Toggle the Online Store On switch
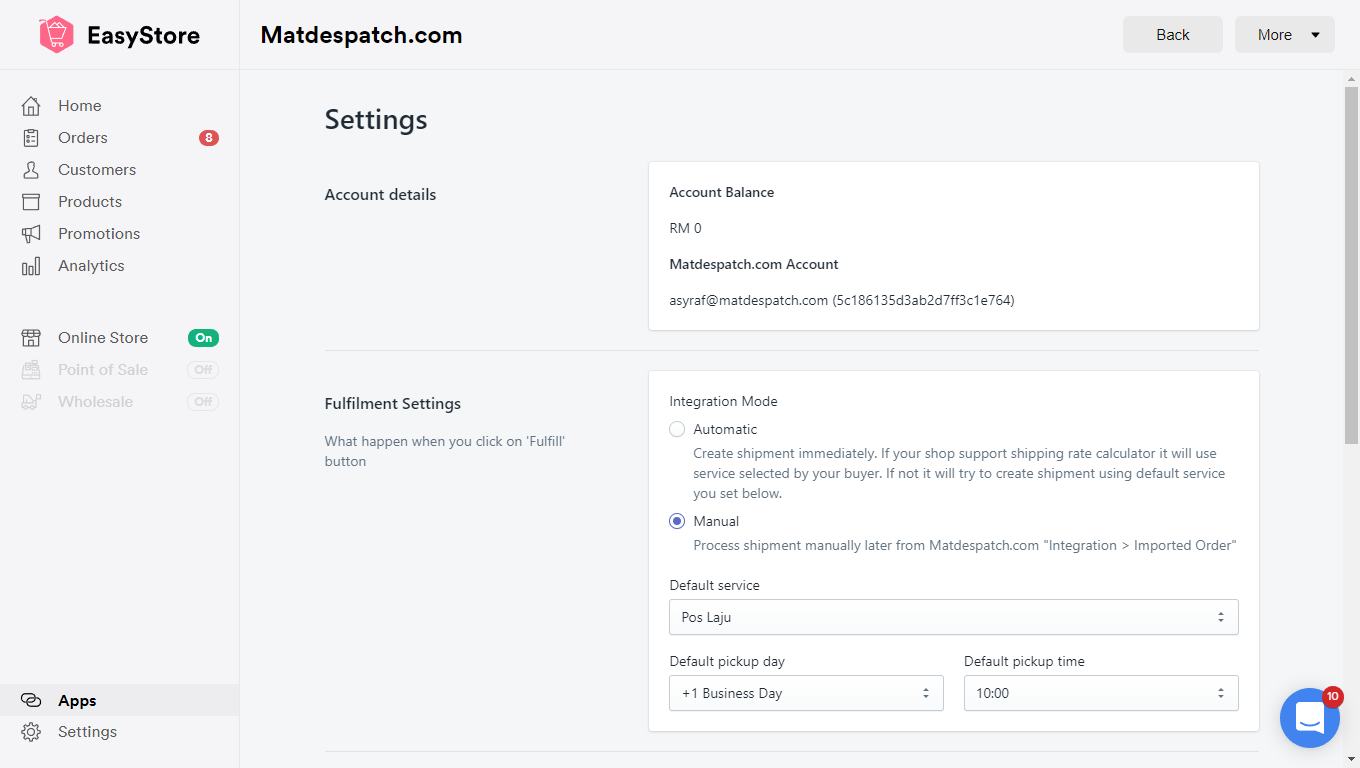Screen dimensions: 1360x768 pyautogui.click(x=203, y=338)
